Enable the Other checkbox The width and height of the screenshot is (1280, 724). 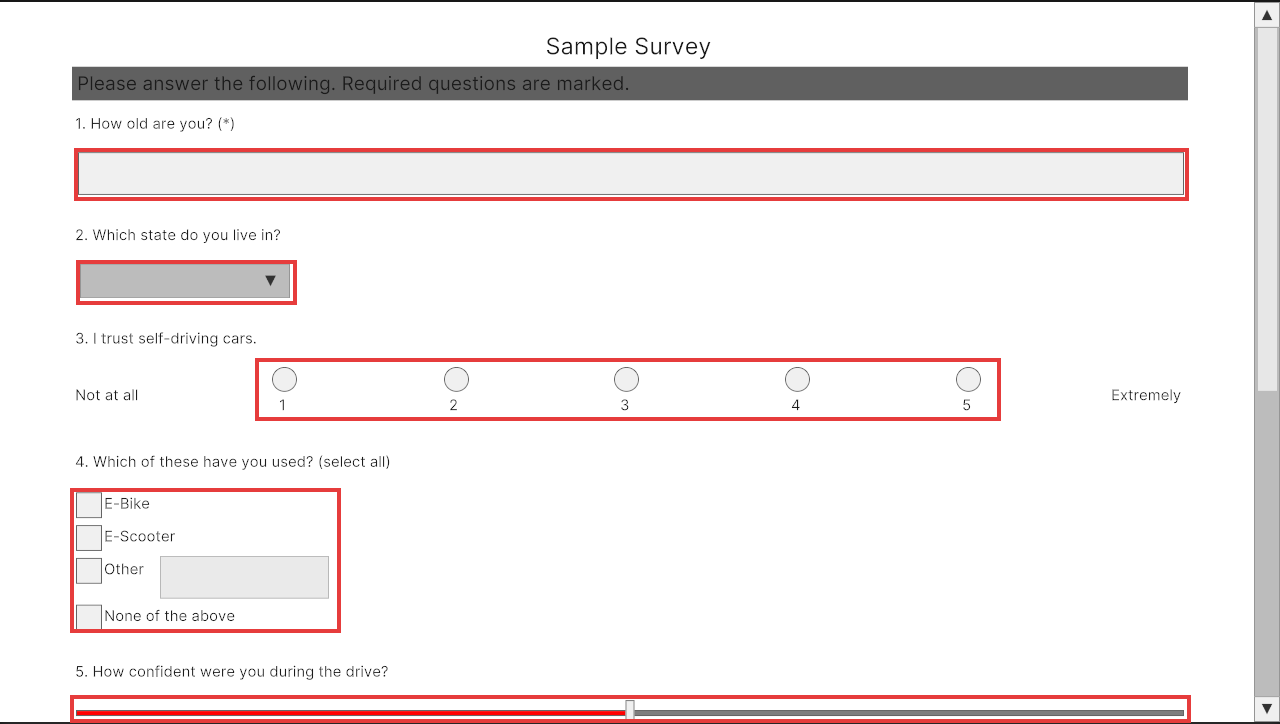(89, 571)
